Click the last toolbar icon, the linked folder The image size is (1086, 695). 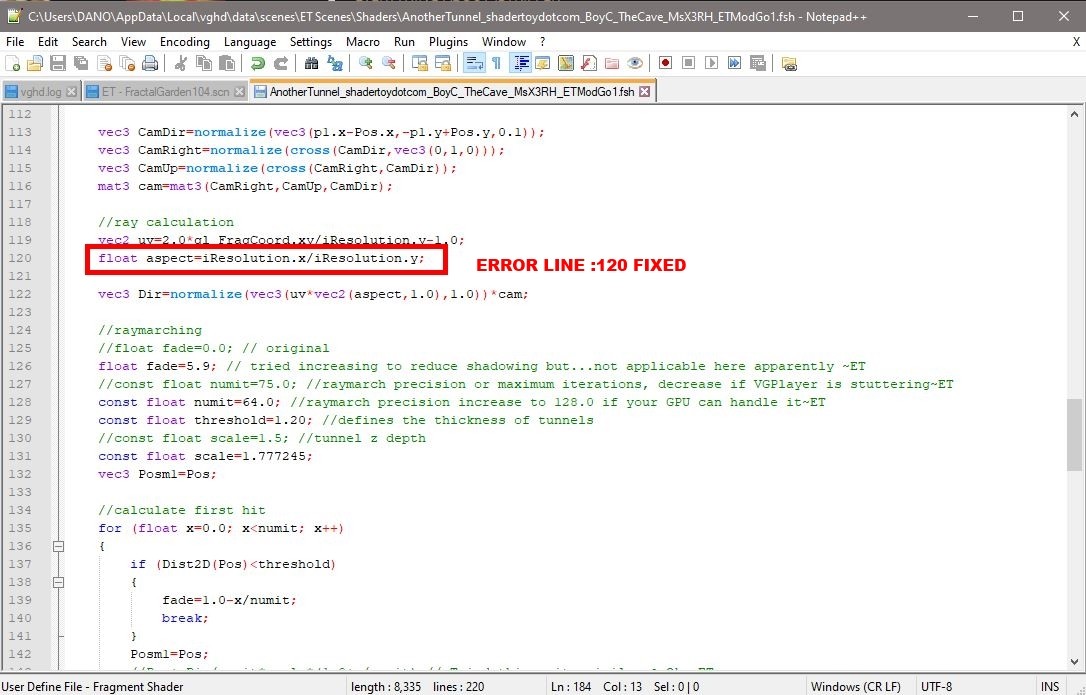789,64
